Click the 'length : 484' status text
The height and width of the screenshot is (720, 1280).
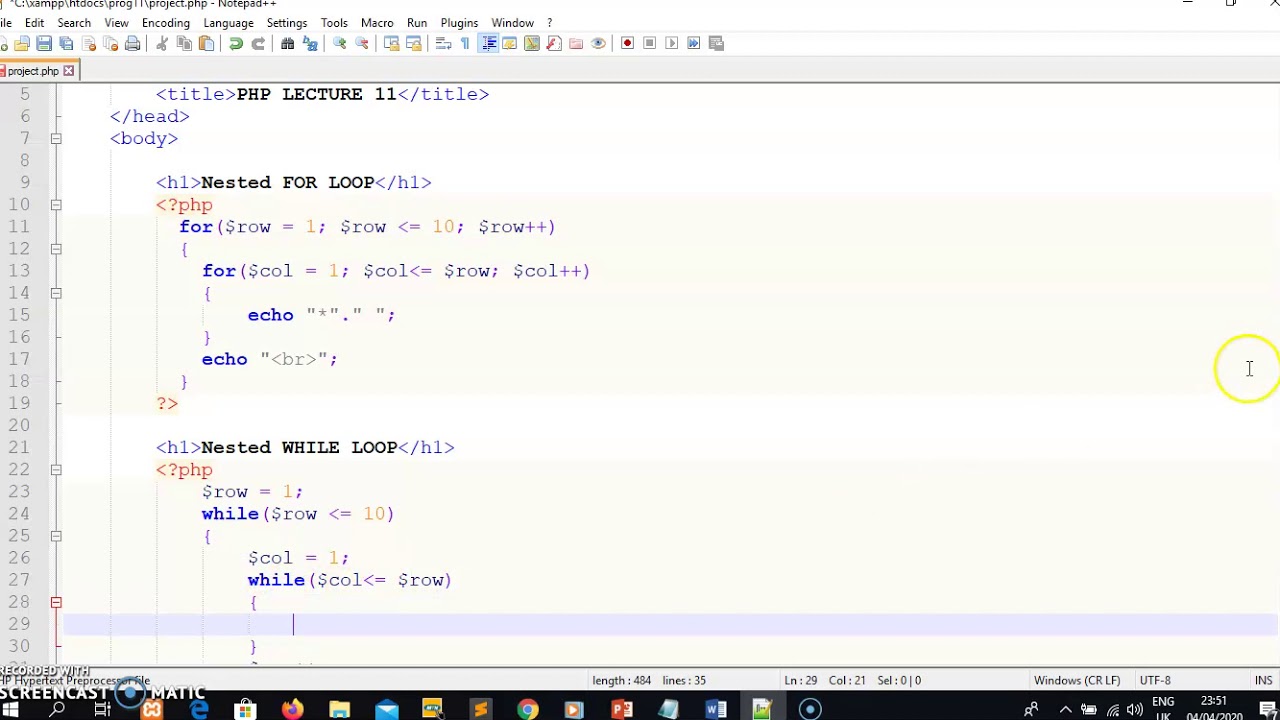621,680
